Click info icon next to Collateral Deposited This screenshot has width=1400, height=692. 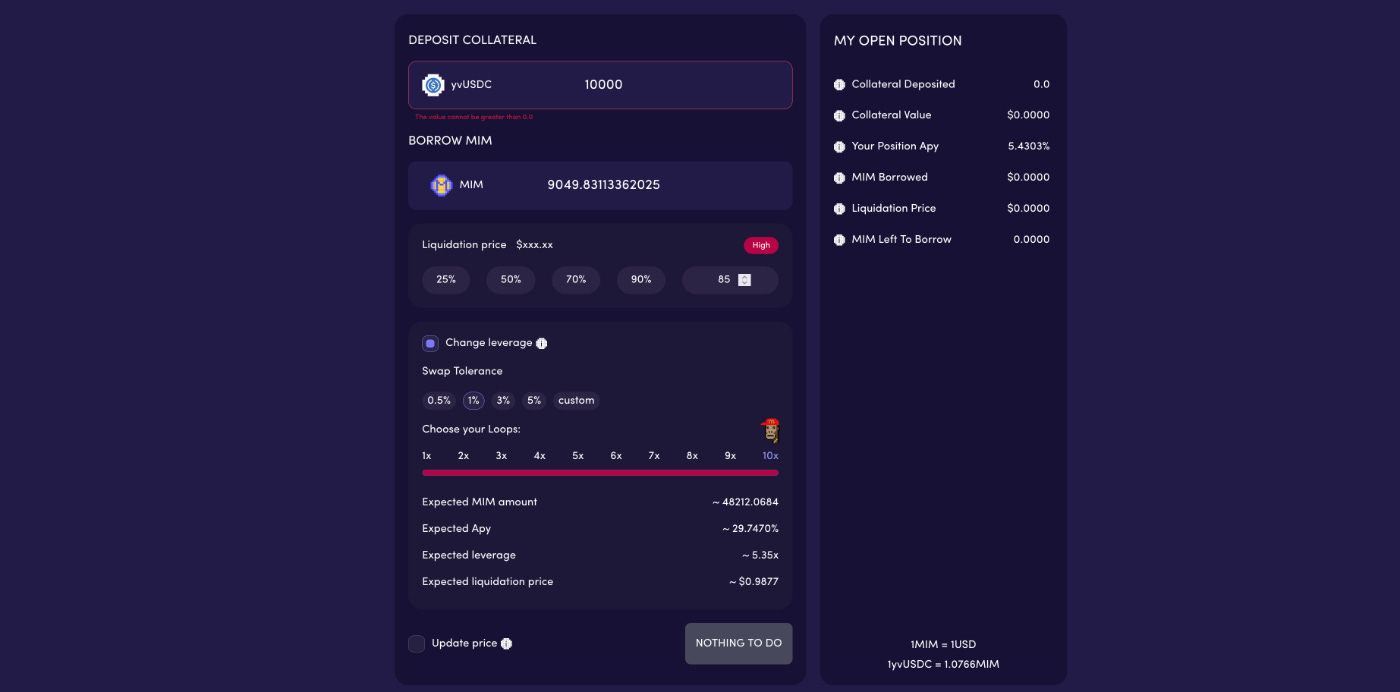click(840, 85)
